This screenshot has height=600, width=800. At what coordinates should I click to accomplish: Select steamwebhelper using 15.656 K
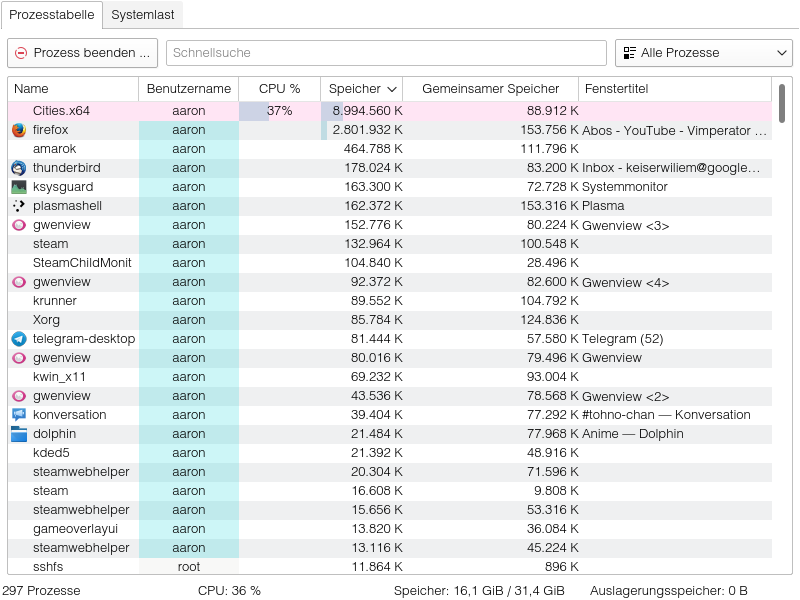click(x=390, y=510)
